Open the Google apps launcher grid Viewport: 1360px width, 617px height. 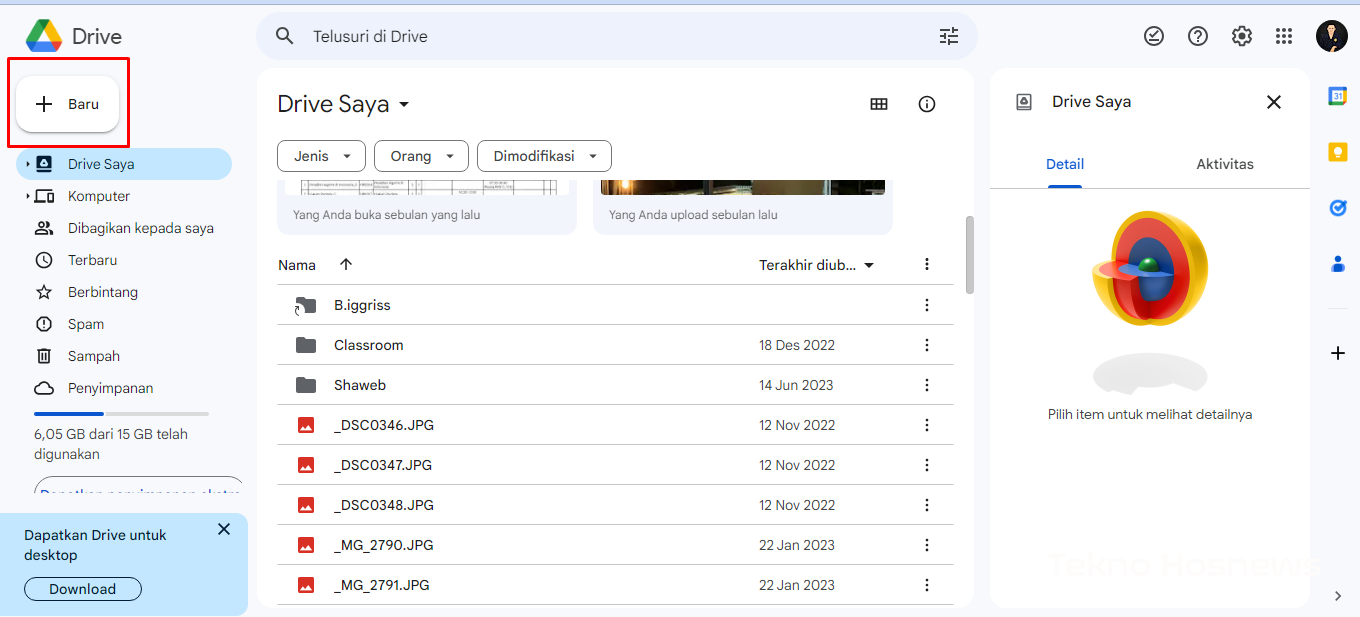click(1284, 35)
